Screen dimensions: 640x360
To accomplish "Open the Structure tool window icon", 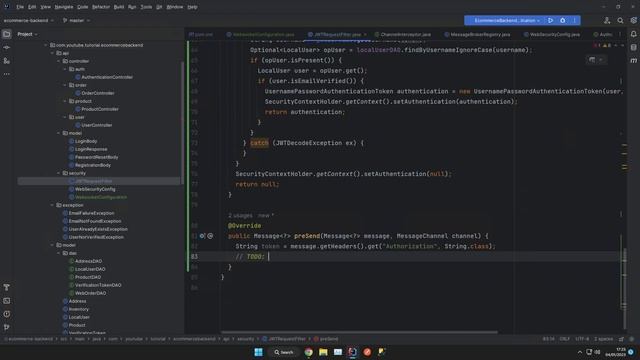I will (x=7, y=61).
